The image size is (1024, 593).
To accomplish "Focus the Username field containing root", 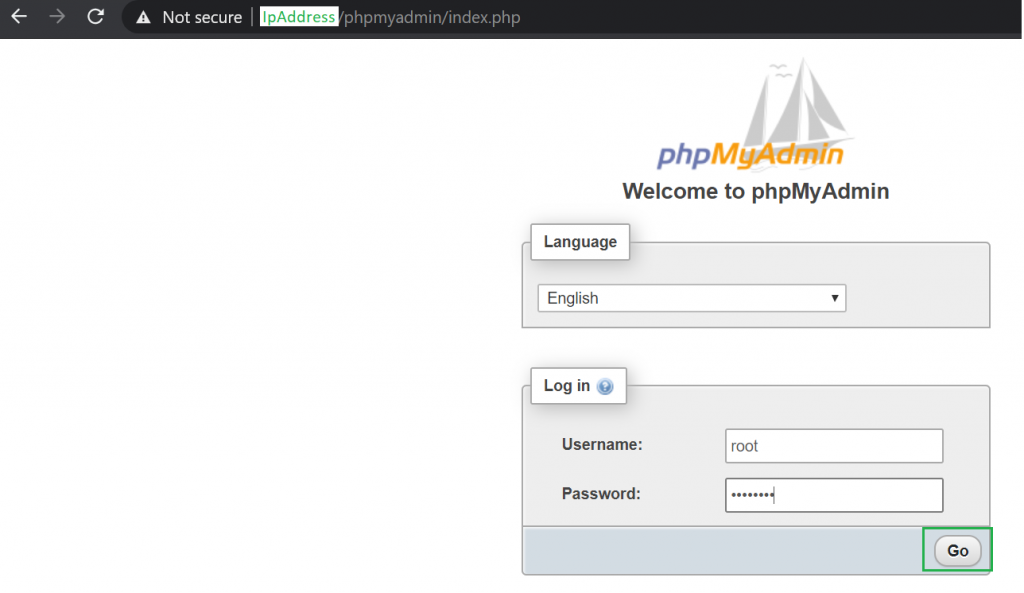I will [x=833, y=446].
